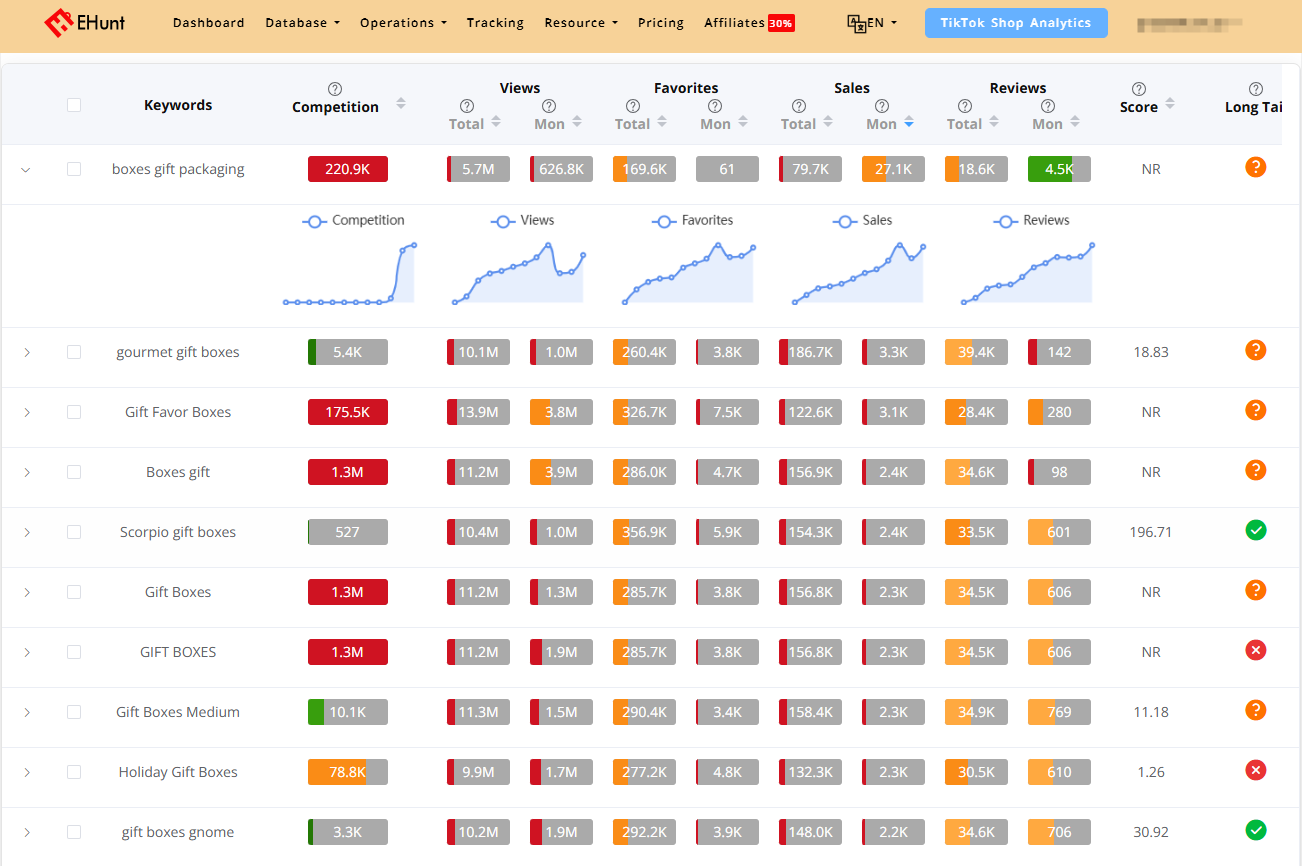Check the checkbox for boxes gift packaging
The height and width of the screenshot is (866, 1302).
tap(73, 168)
